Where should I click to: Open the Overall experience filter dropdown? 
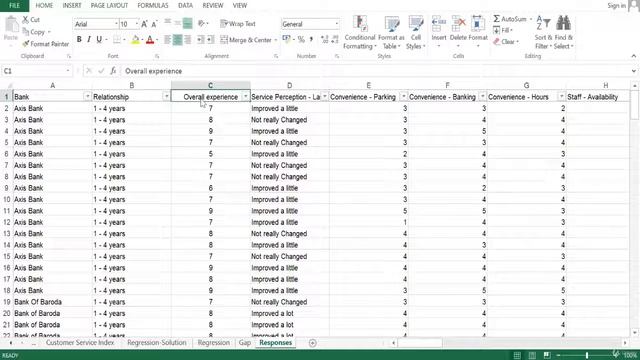(245, 96)
